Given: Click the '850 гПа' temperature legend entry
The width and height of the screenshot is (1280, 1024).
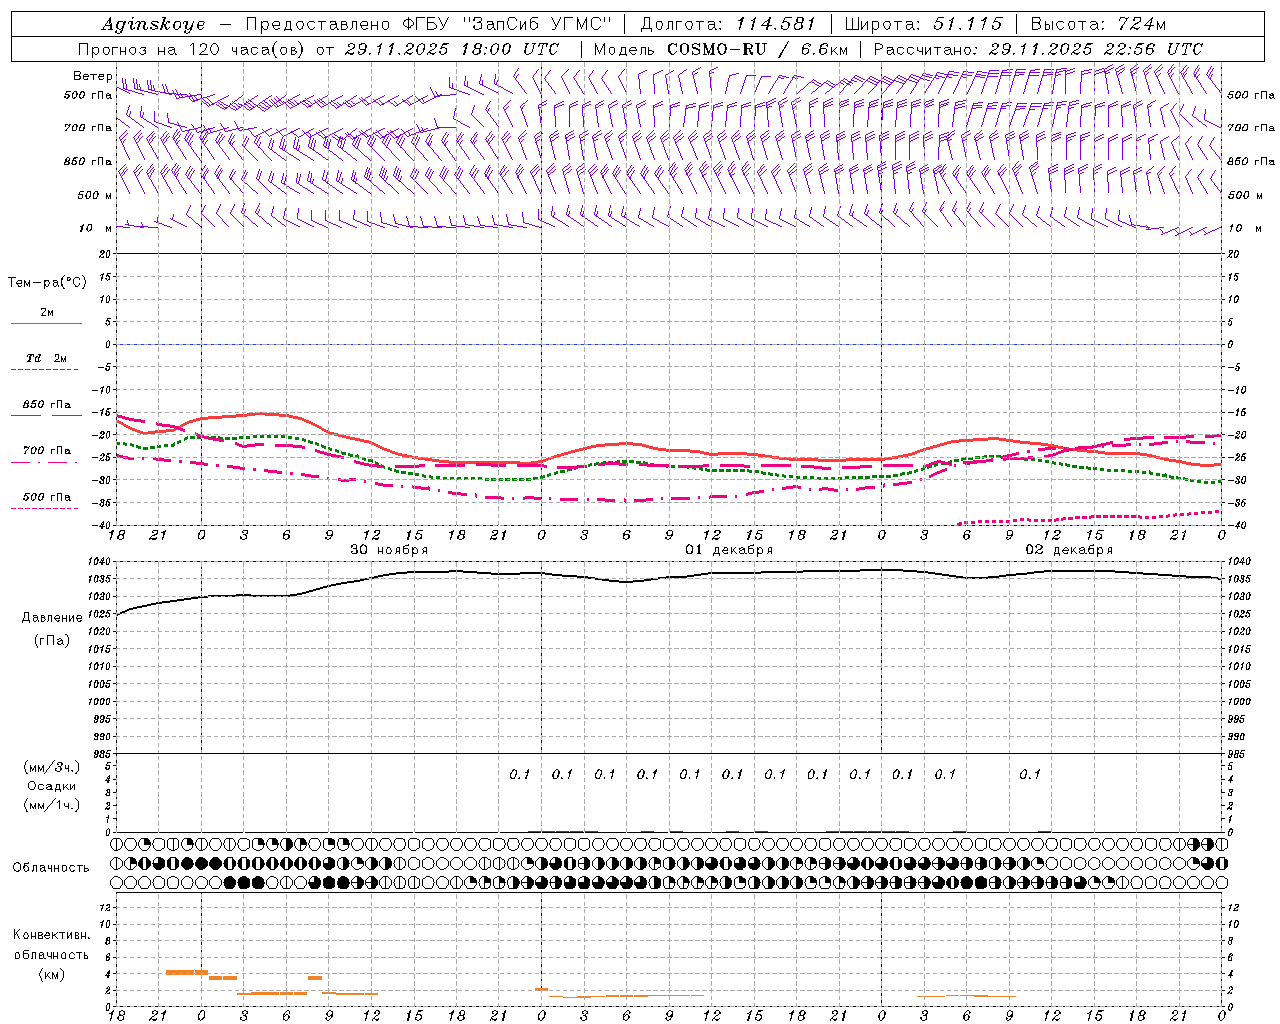Looking at the screenshot, I should pyautogui.click(x=47, y=405).
